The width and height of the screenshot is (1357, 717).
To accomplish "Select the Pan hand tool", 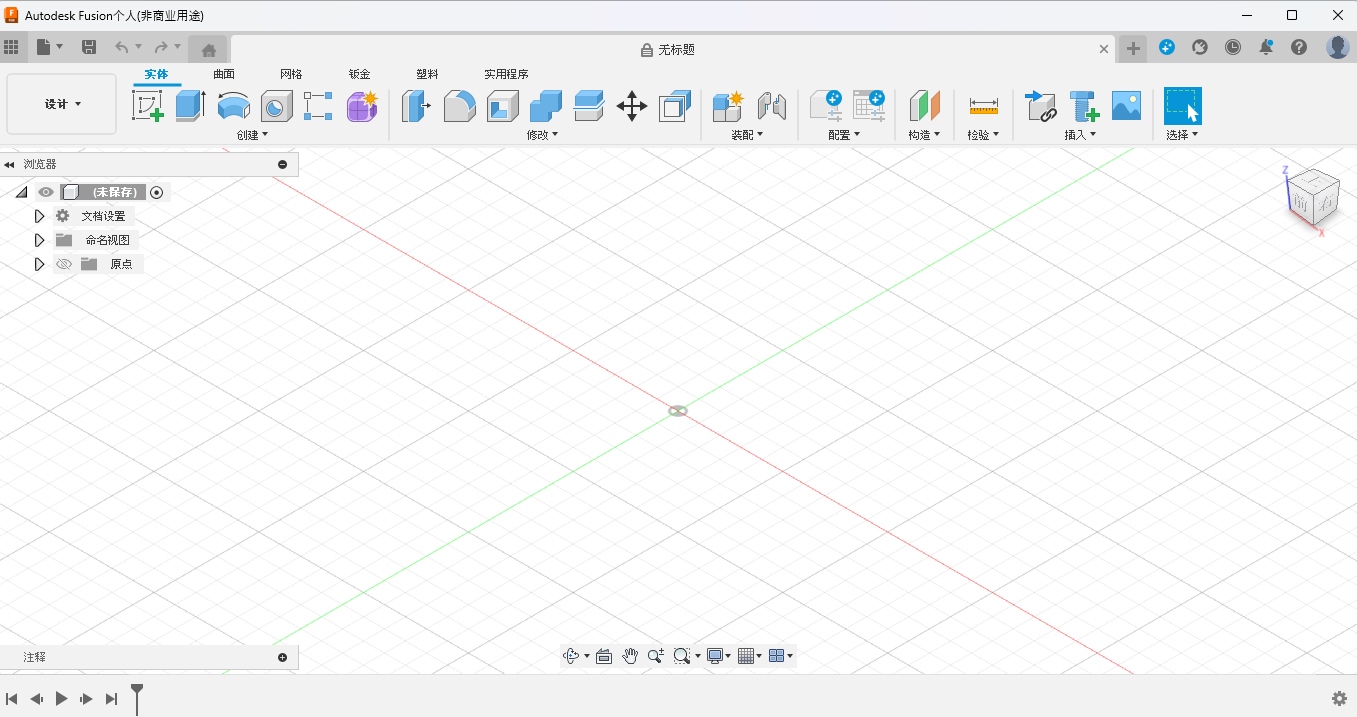I will 630,656.
